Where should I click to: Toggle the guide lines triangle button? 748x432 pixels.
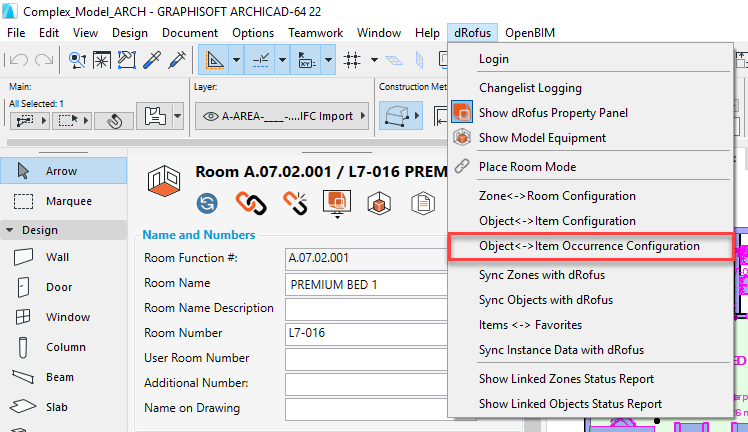(214, 60)
